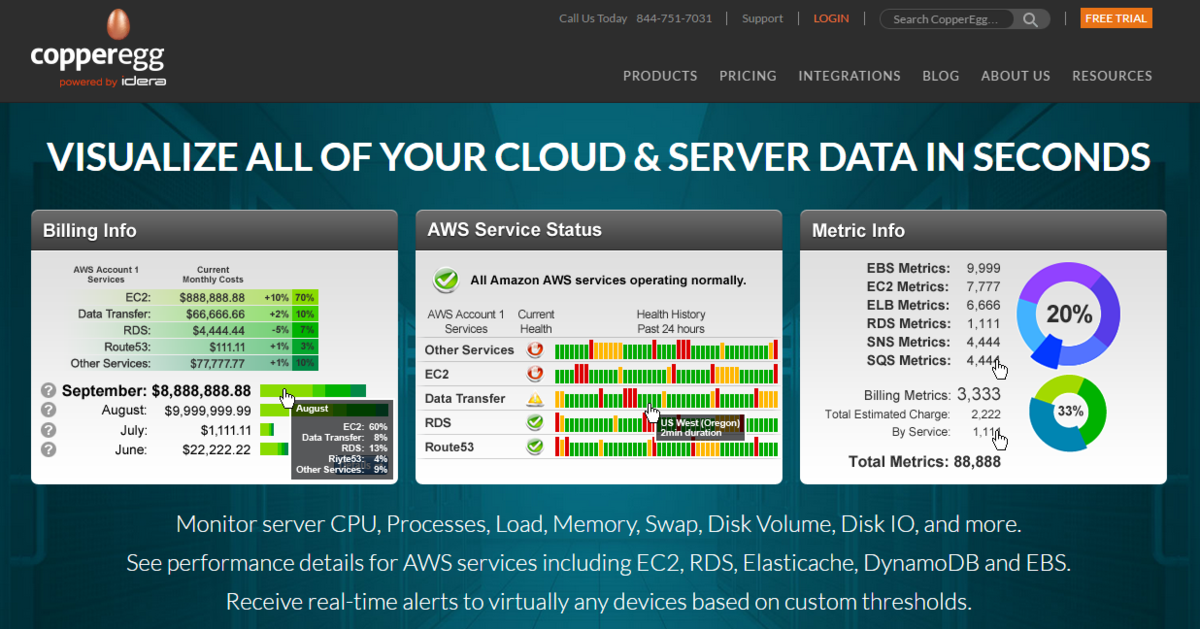1200x629 pixels.
Task: Click EC2 cost $888,888.88
Action: (212, 298)
